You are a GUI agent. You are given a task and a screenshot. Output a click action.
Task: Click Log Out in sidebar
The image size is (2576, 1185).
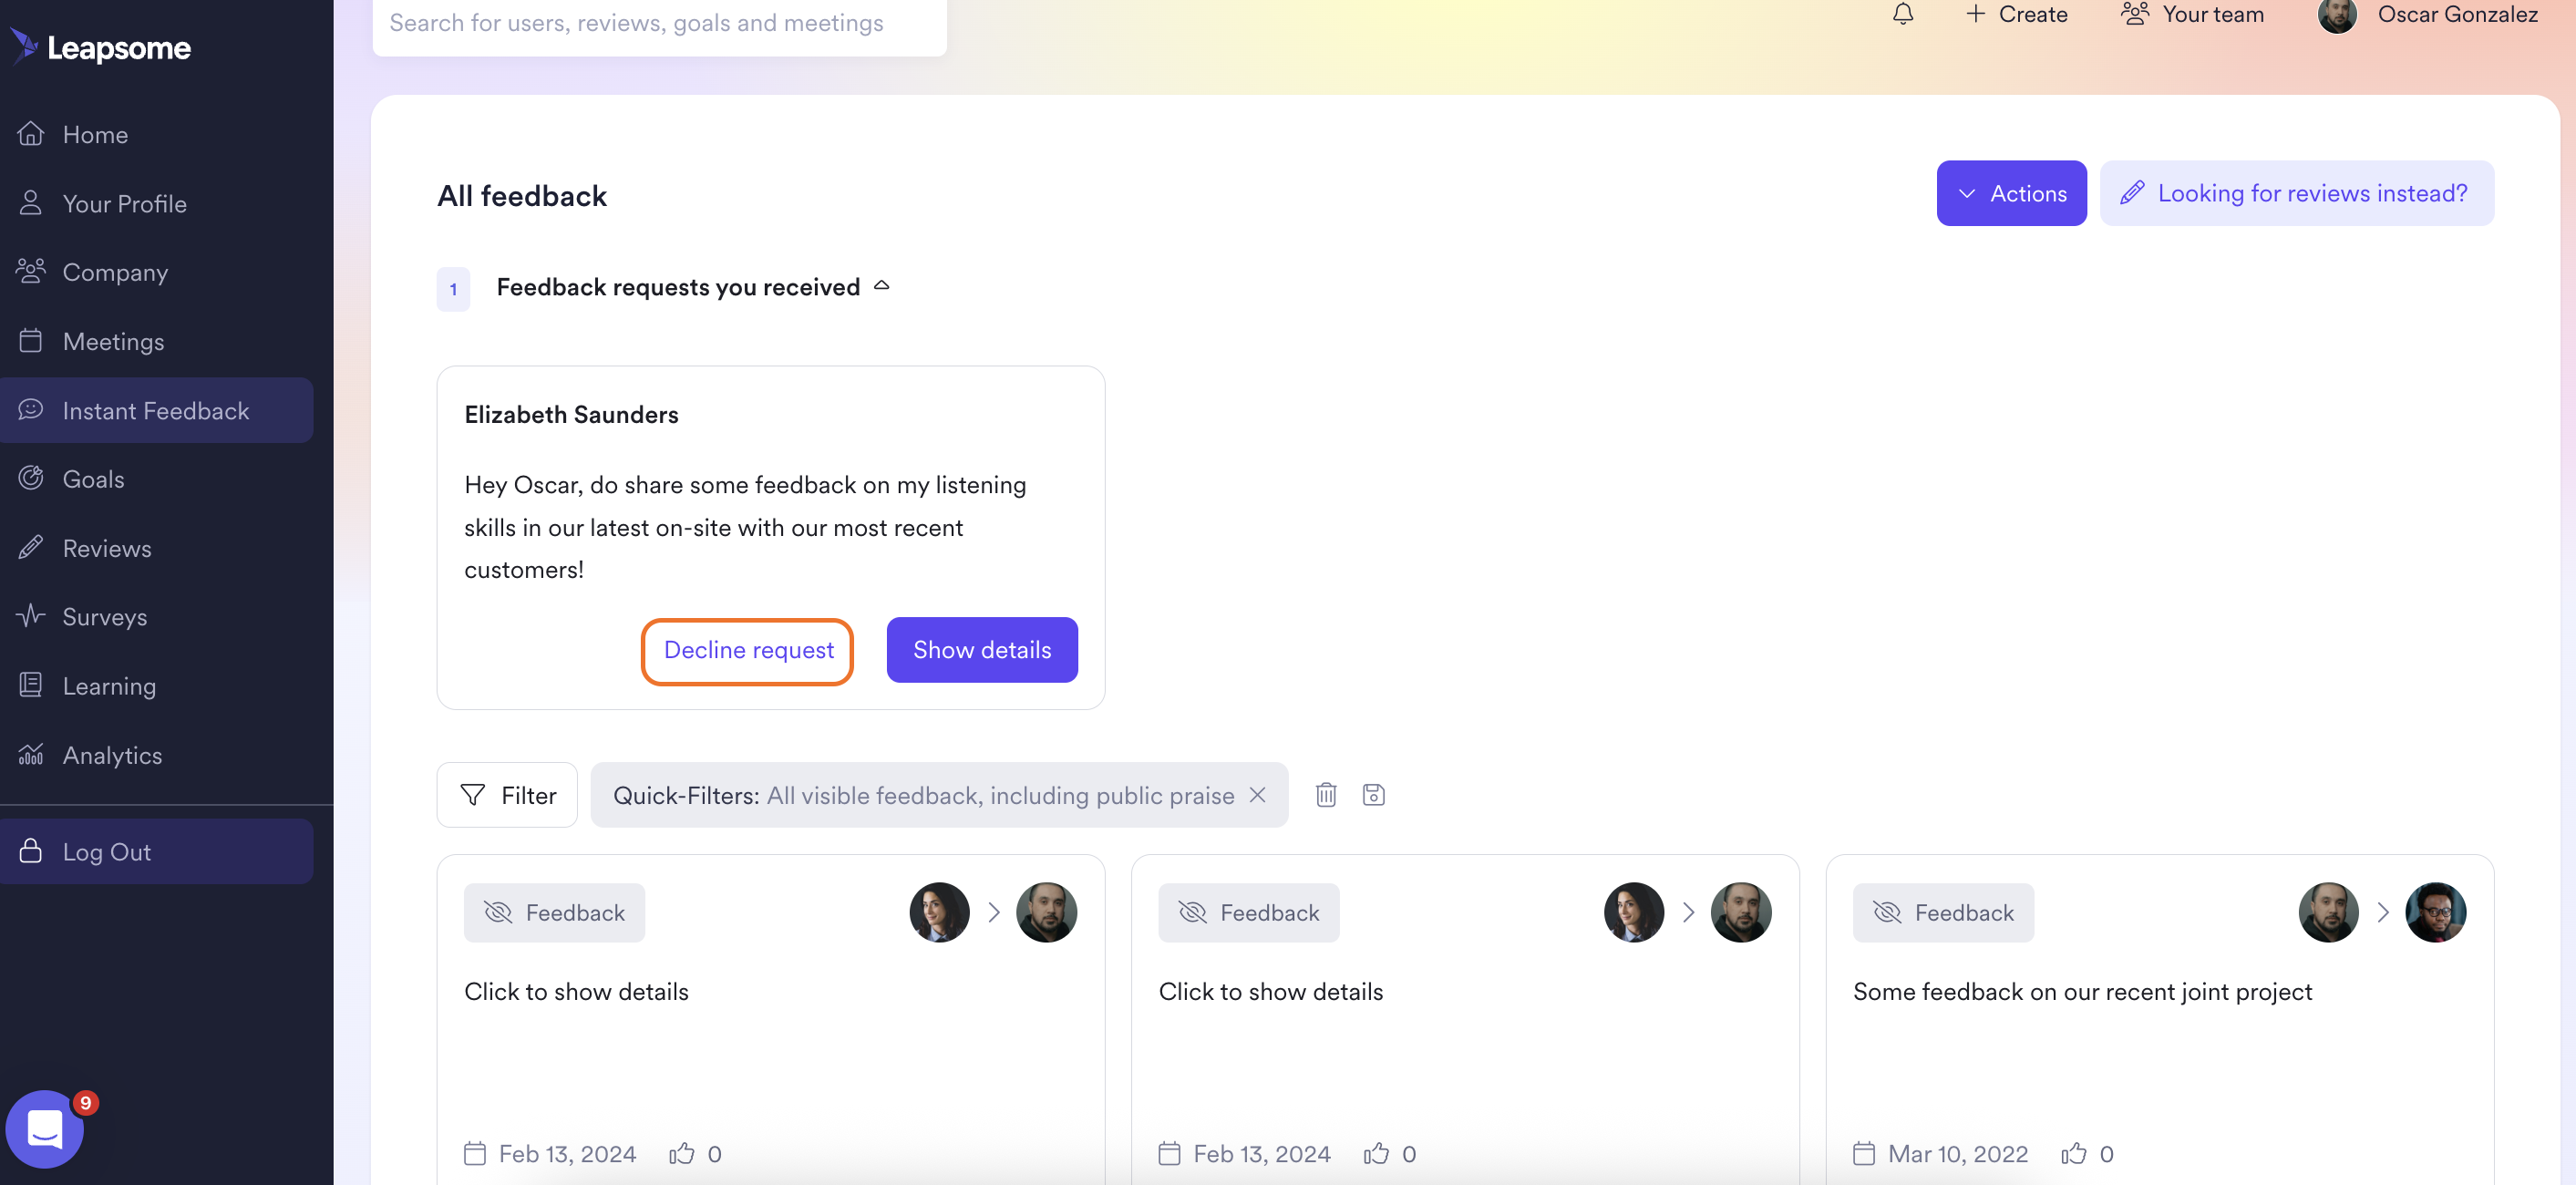[157, 851]
